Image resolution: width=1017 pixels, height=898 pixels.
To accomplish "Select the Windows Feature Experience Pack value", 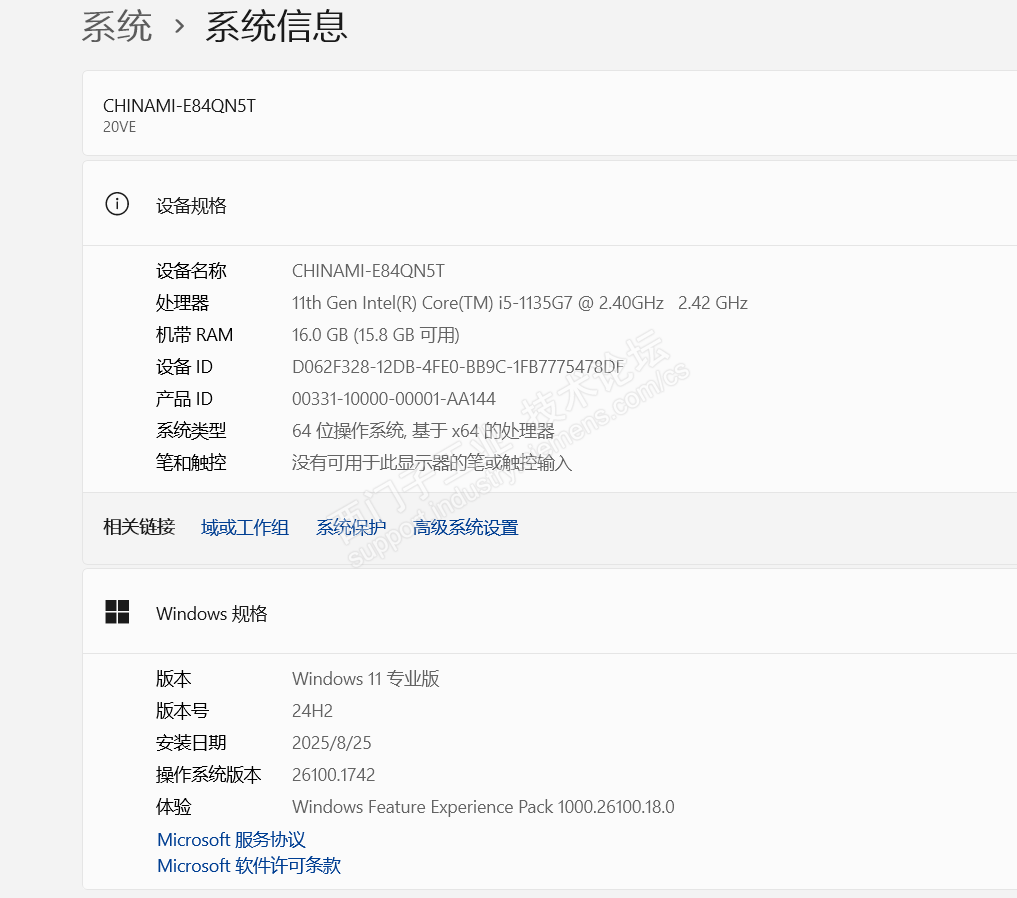I will coord(483,807).
